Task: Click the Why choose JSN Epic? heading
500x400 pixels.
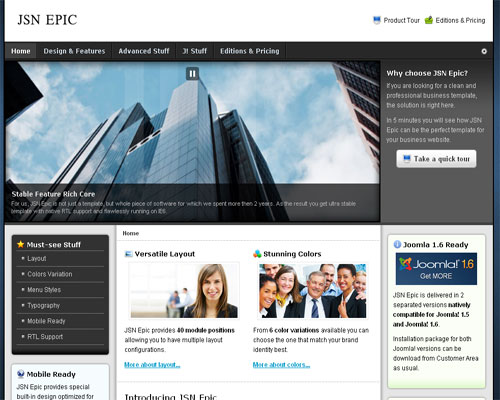Action: coord(427,73)
